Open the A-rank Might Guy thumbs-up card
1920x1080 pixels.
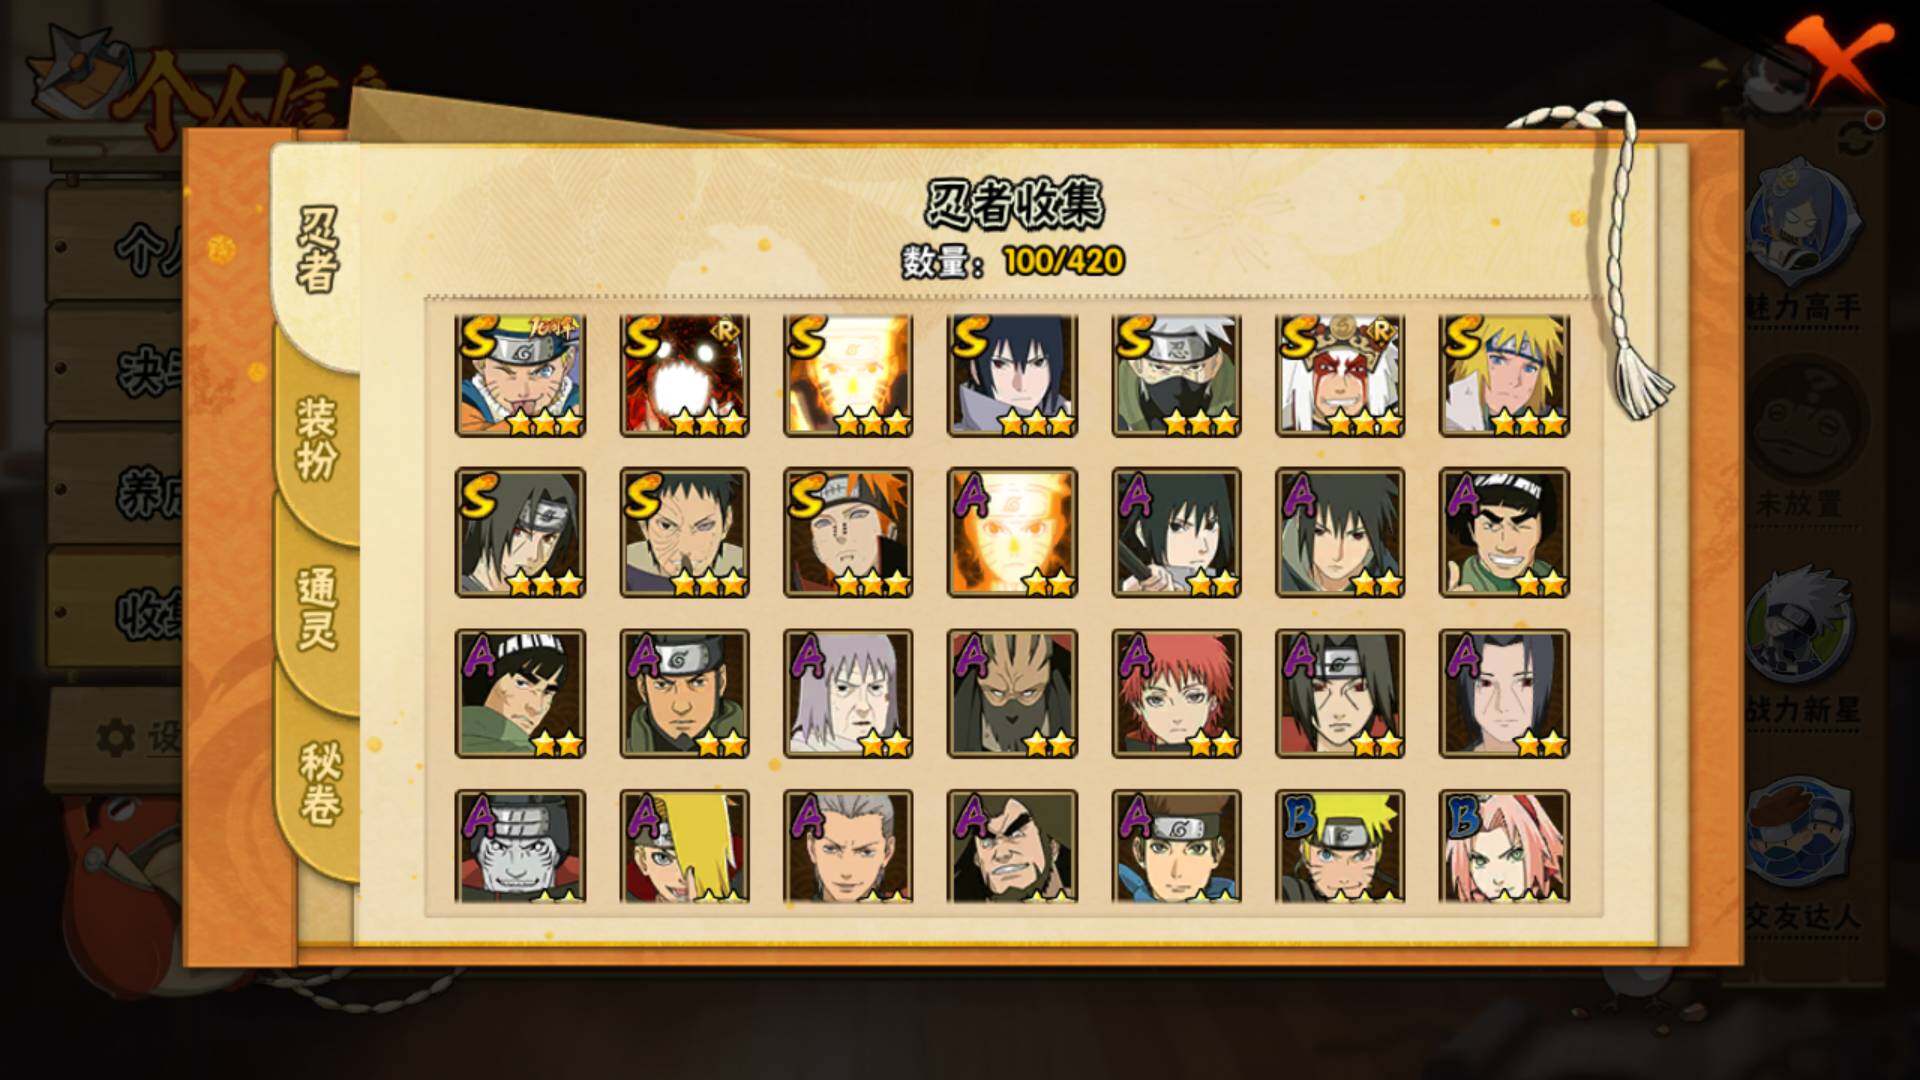(1504, 532)
